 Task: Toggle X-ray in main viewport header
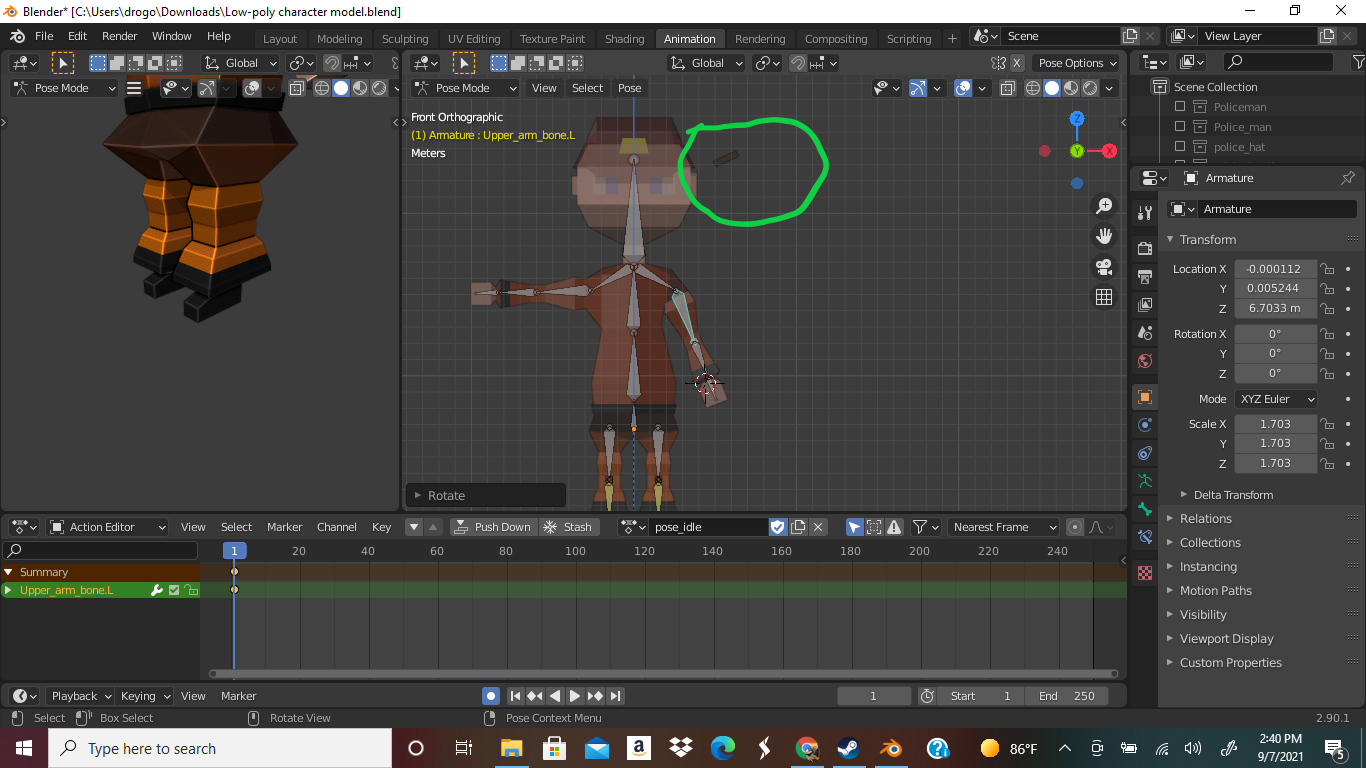coord(1007,88)
